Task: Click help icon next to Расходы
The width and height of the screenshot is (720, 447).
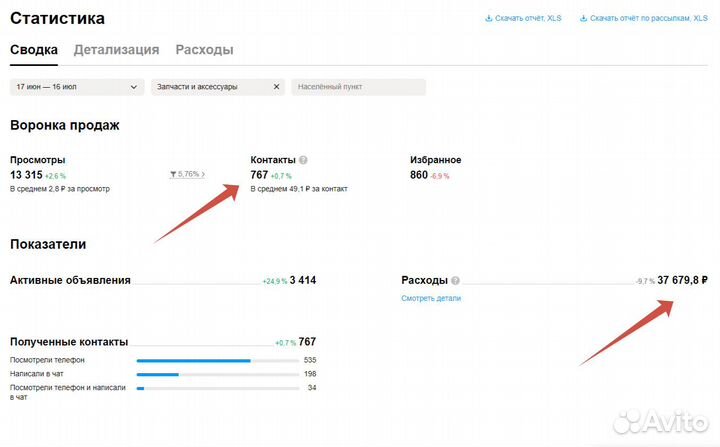Action: [455, 280]
